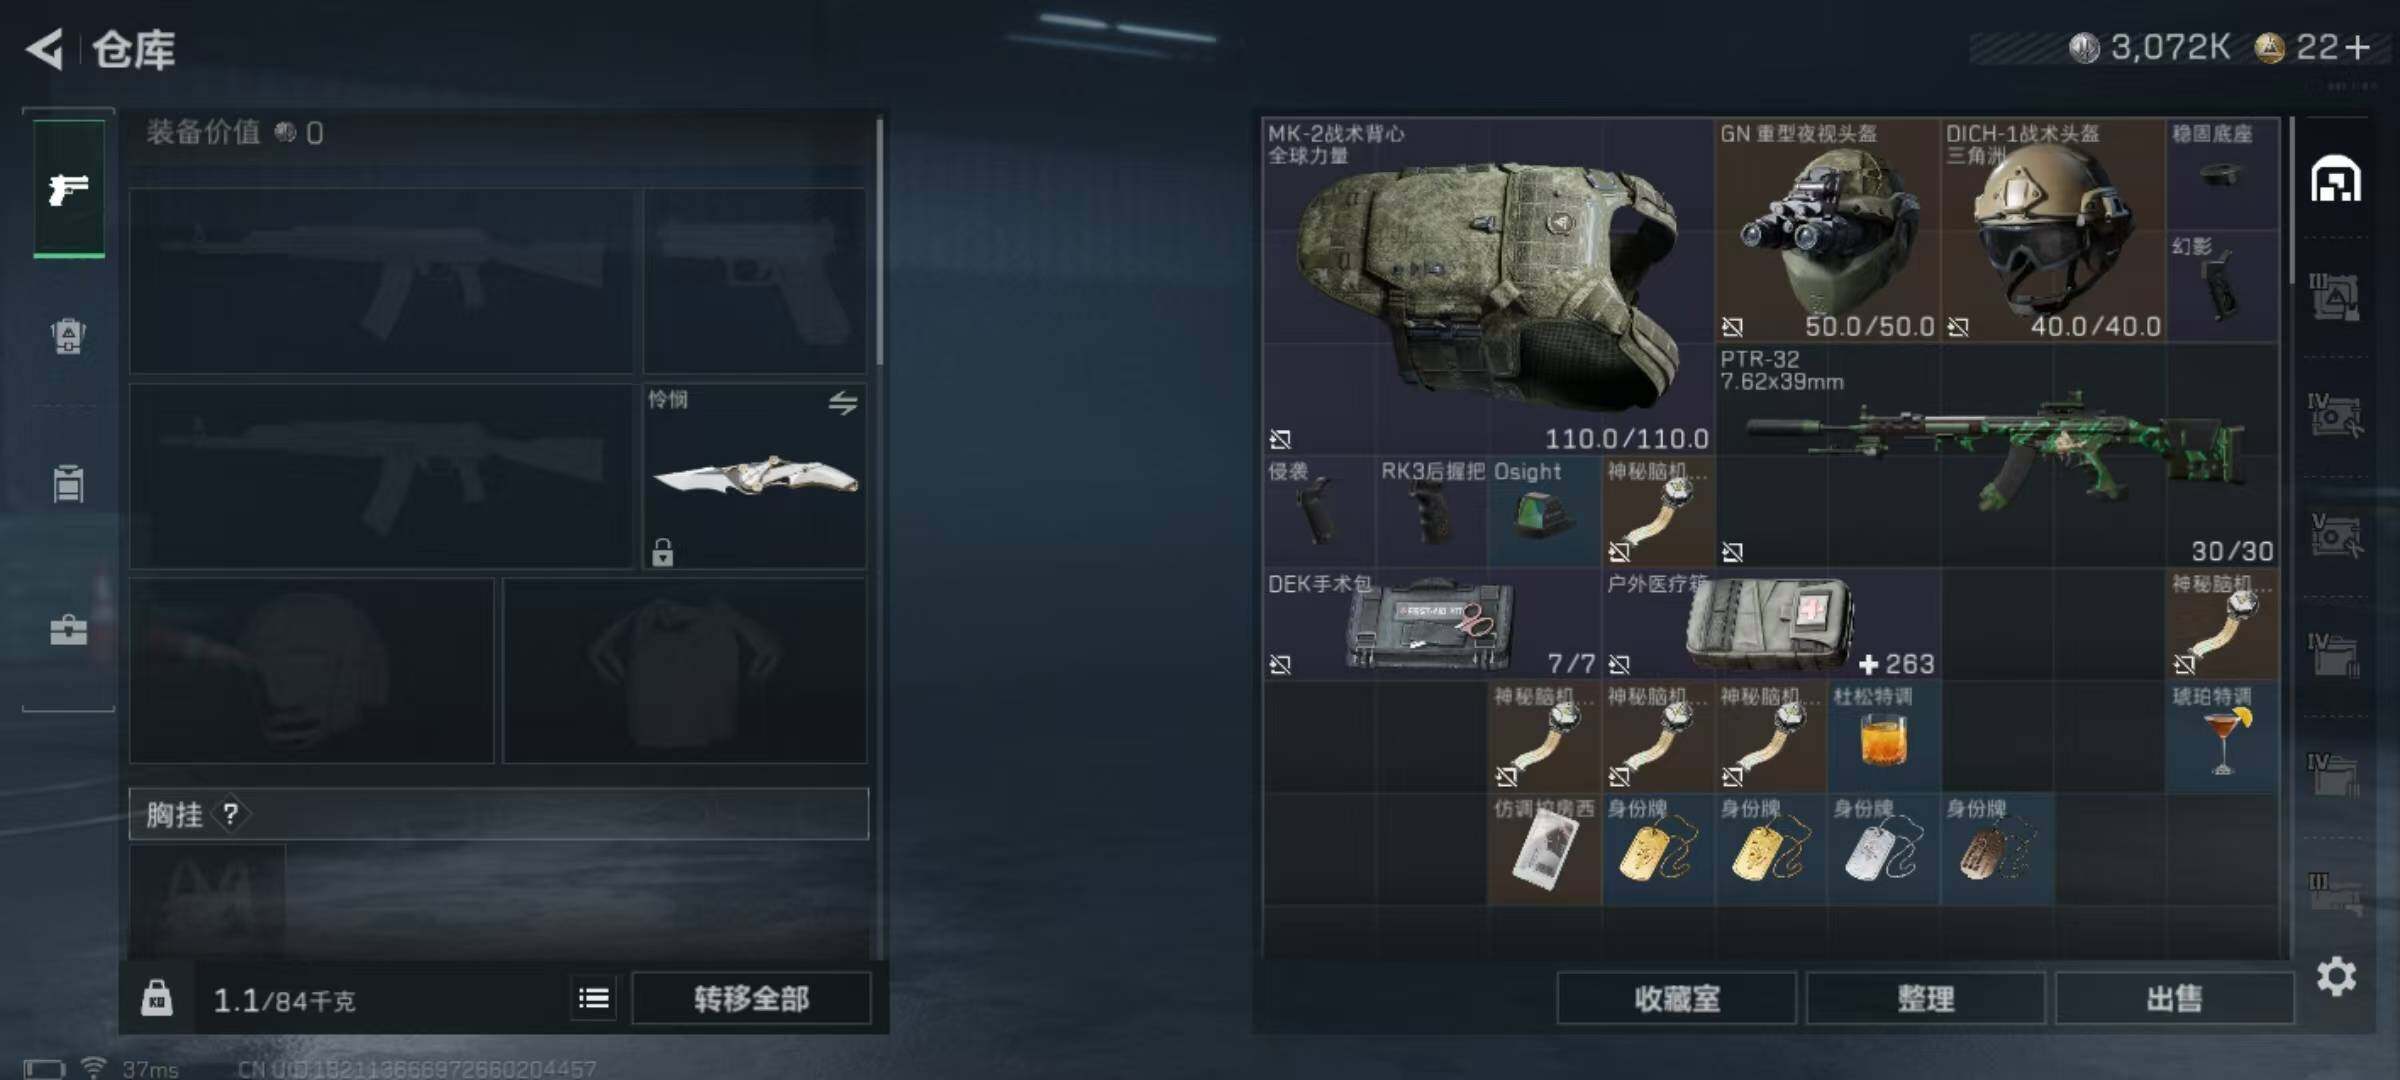Open the 收藏室 collection room
Screen dimensions: 2400x1080
pos(1677,998)
